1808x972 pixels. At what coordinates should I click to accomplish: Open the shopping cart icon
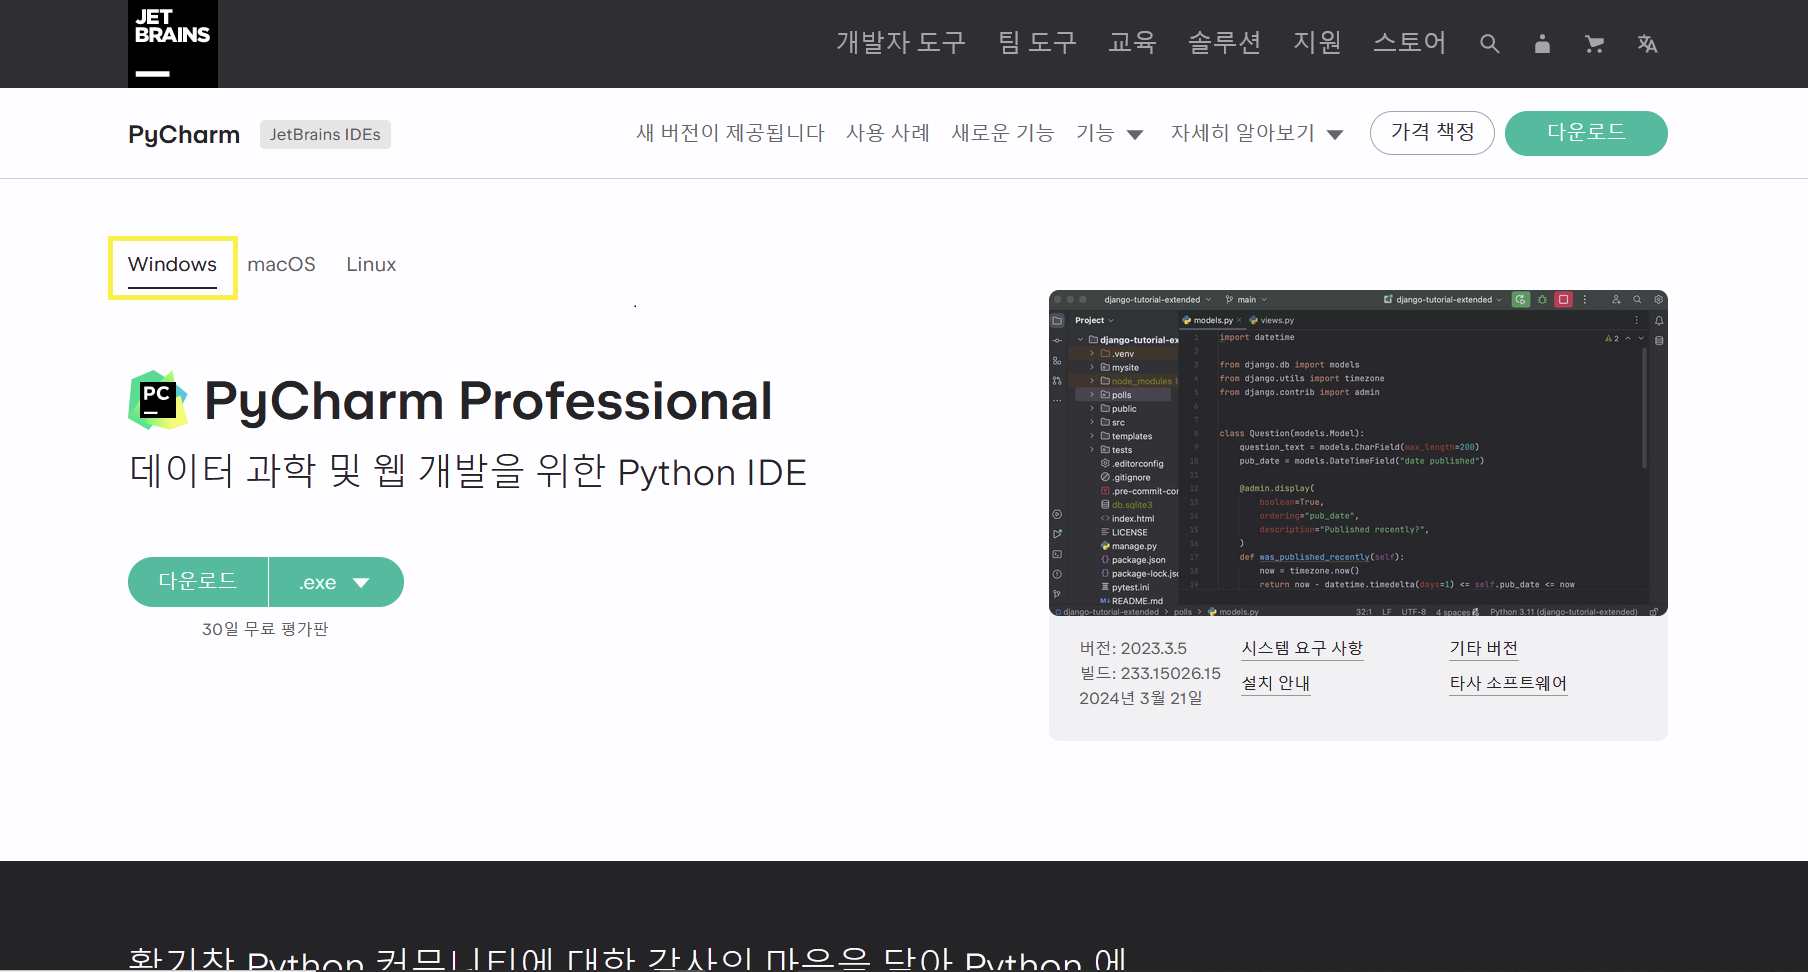[1595, 44]
